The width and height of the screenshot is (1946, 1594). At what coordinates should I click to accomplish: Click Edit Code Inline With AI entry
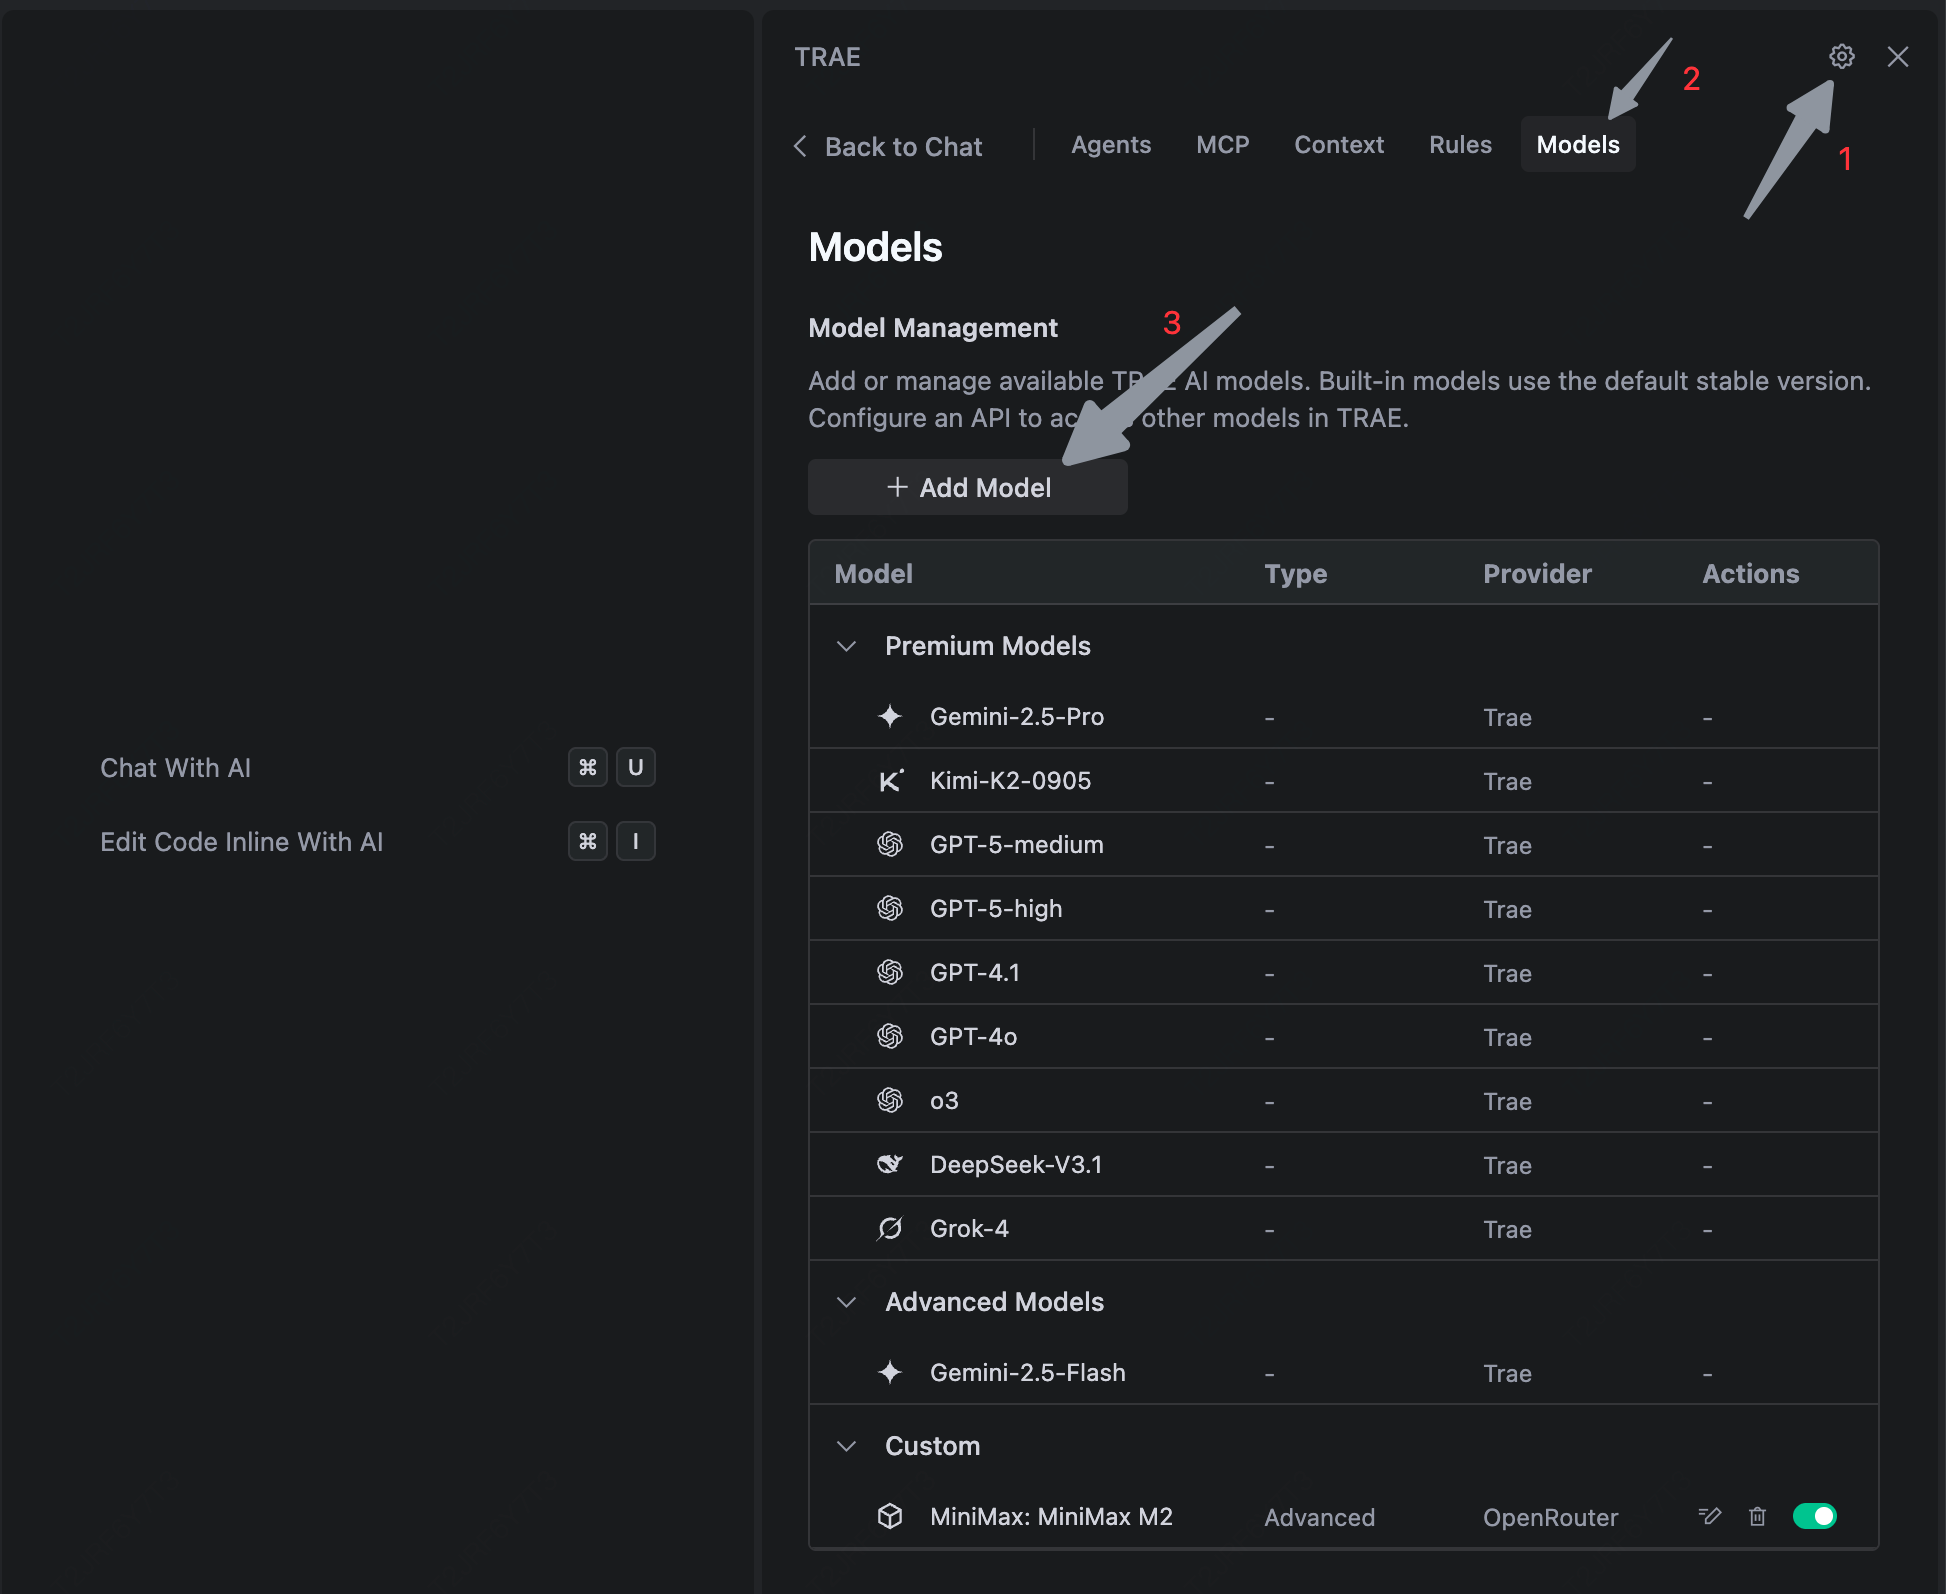click(x=242, y=842)
